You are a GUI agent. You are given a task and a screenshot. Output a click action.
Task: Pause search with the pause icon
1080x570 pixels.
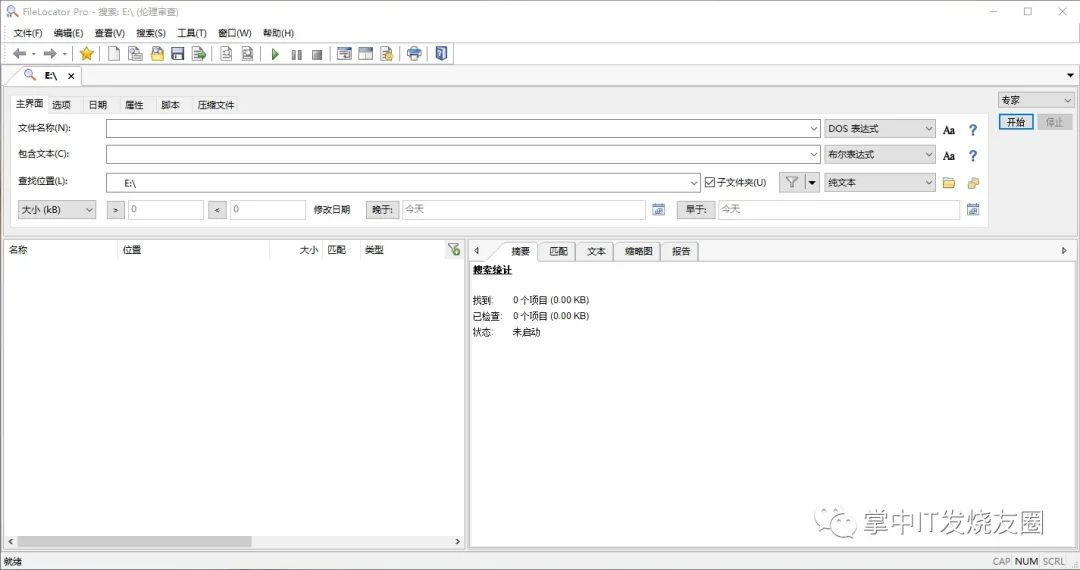297,54
